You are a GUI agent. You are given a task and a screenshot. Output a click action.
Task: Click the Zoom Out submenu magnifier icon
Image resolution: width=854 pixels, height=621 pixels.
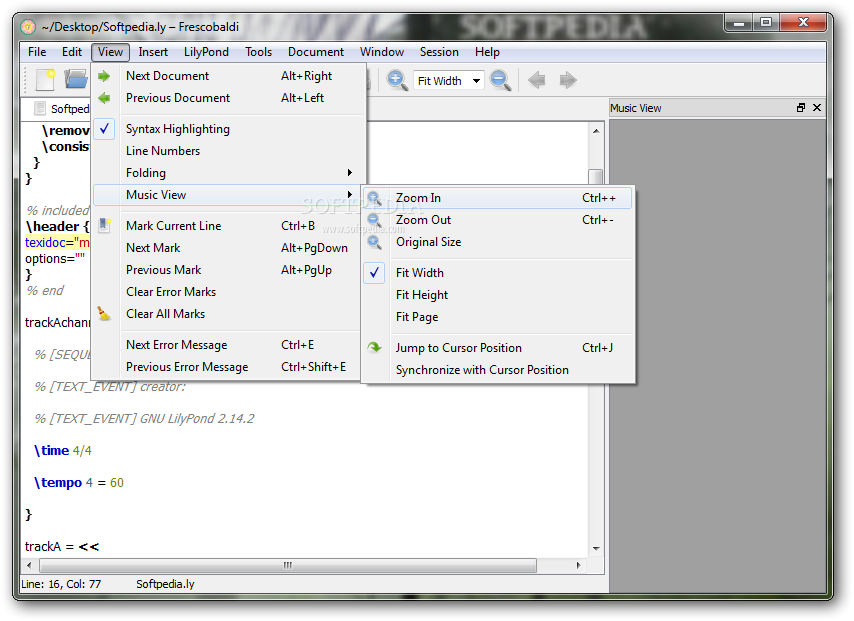(374, 220)
